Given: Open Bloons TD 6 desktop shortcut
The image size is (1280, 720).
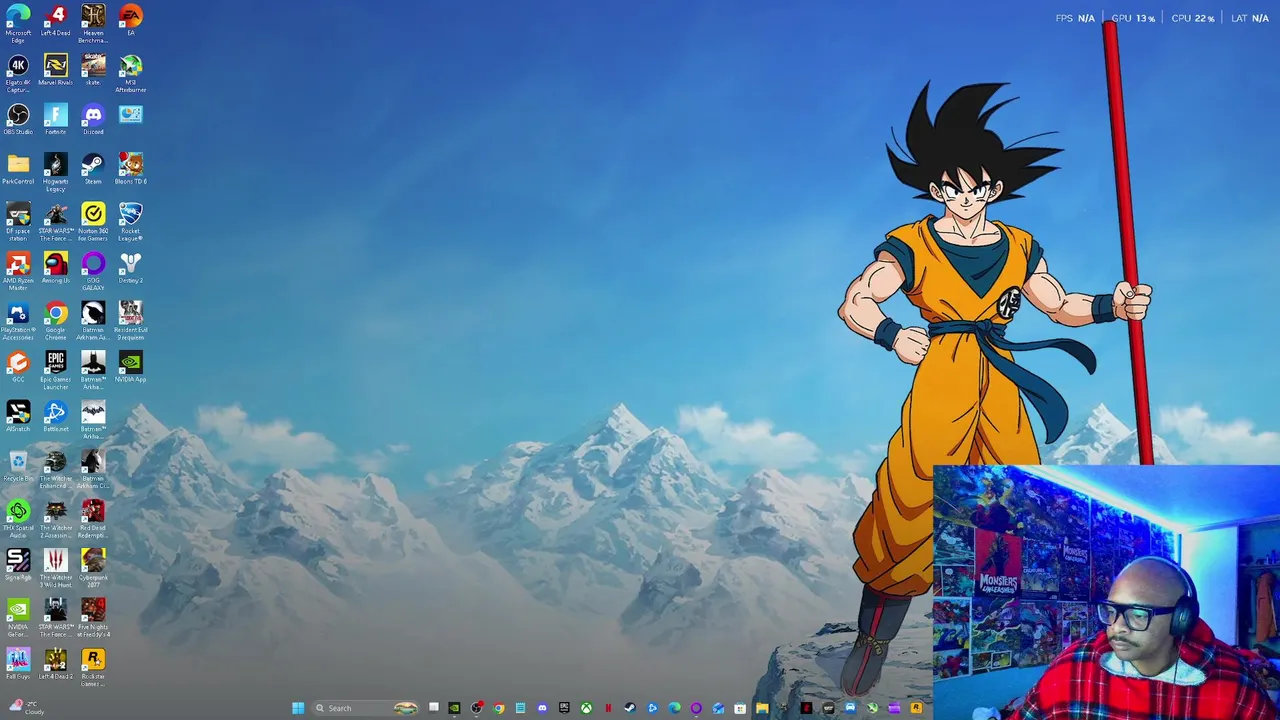Looking at the screenshot, I should coord(131,169).
